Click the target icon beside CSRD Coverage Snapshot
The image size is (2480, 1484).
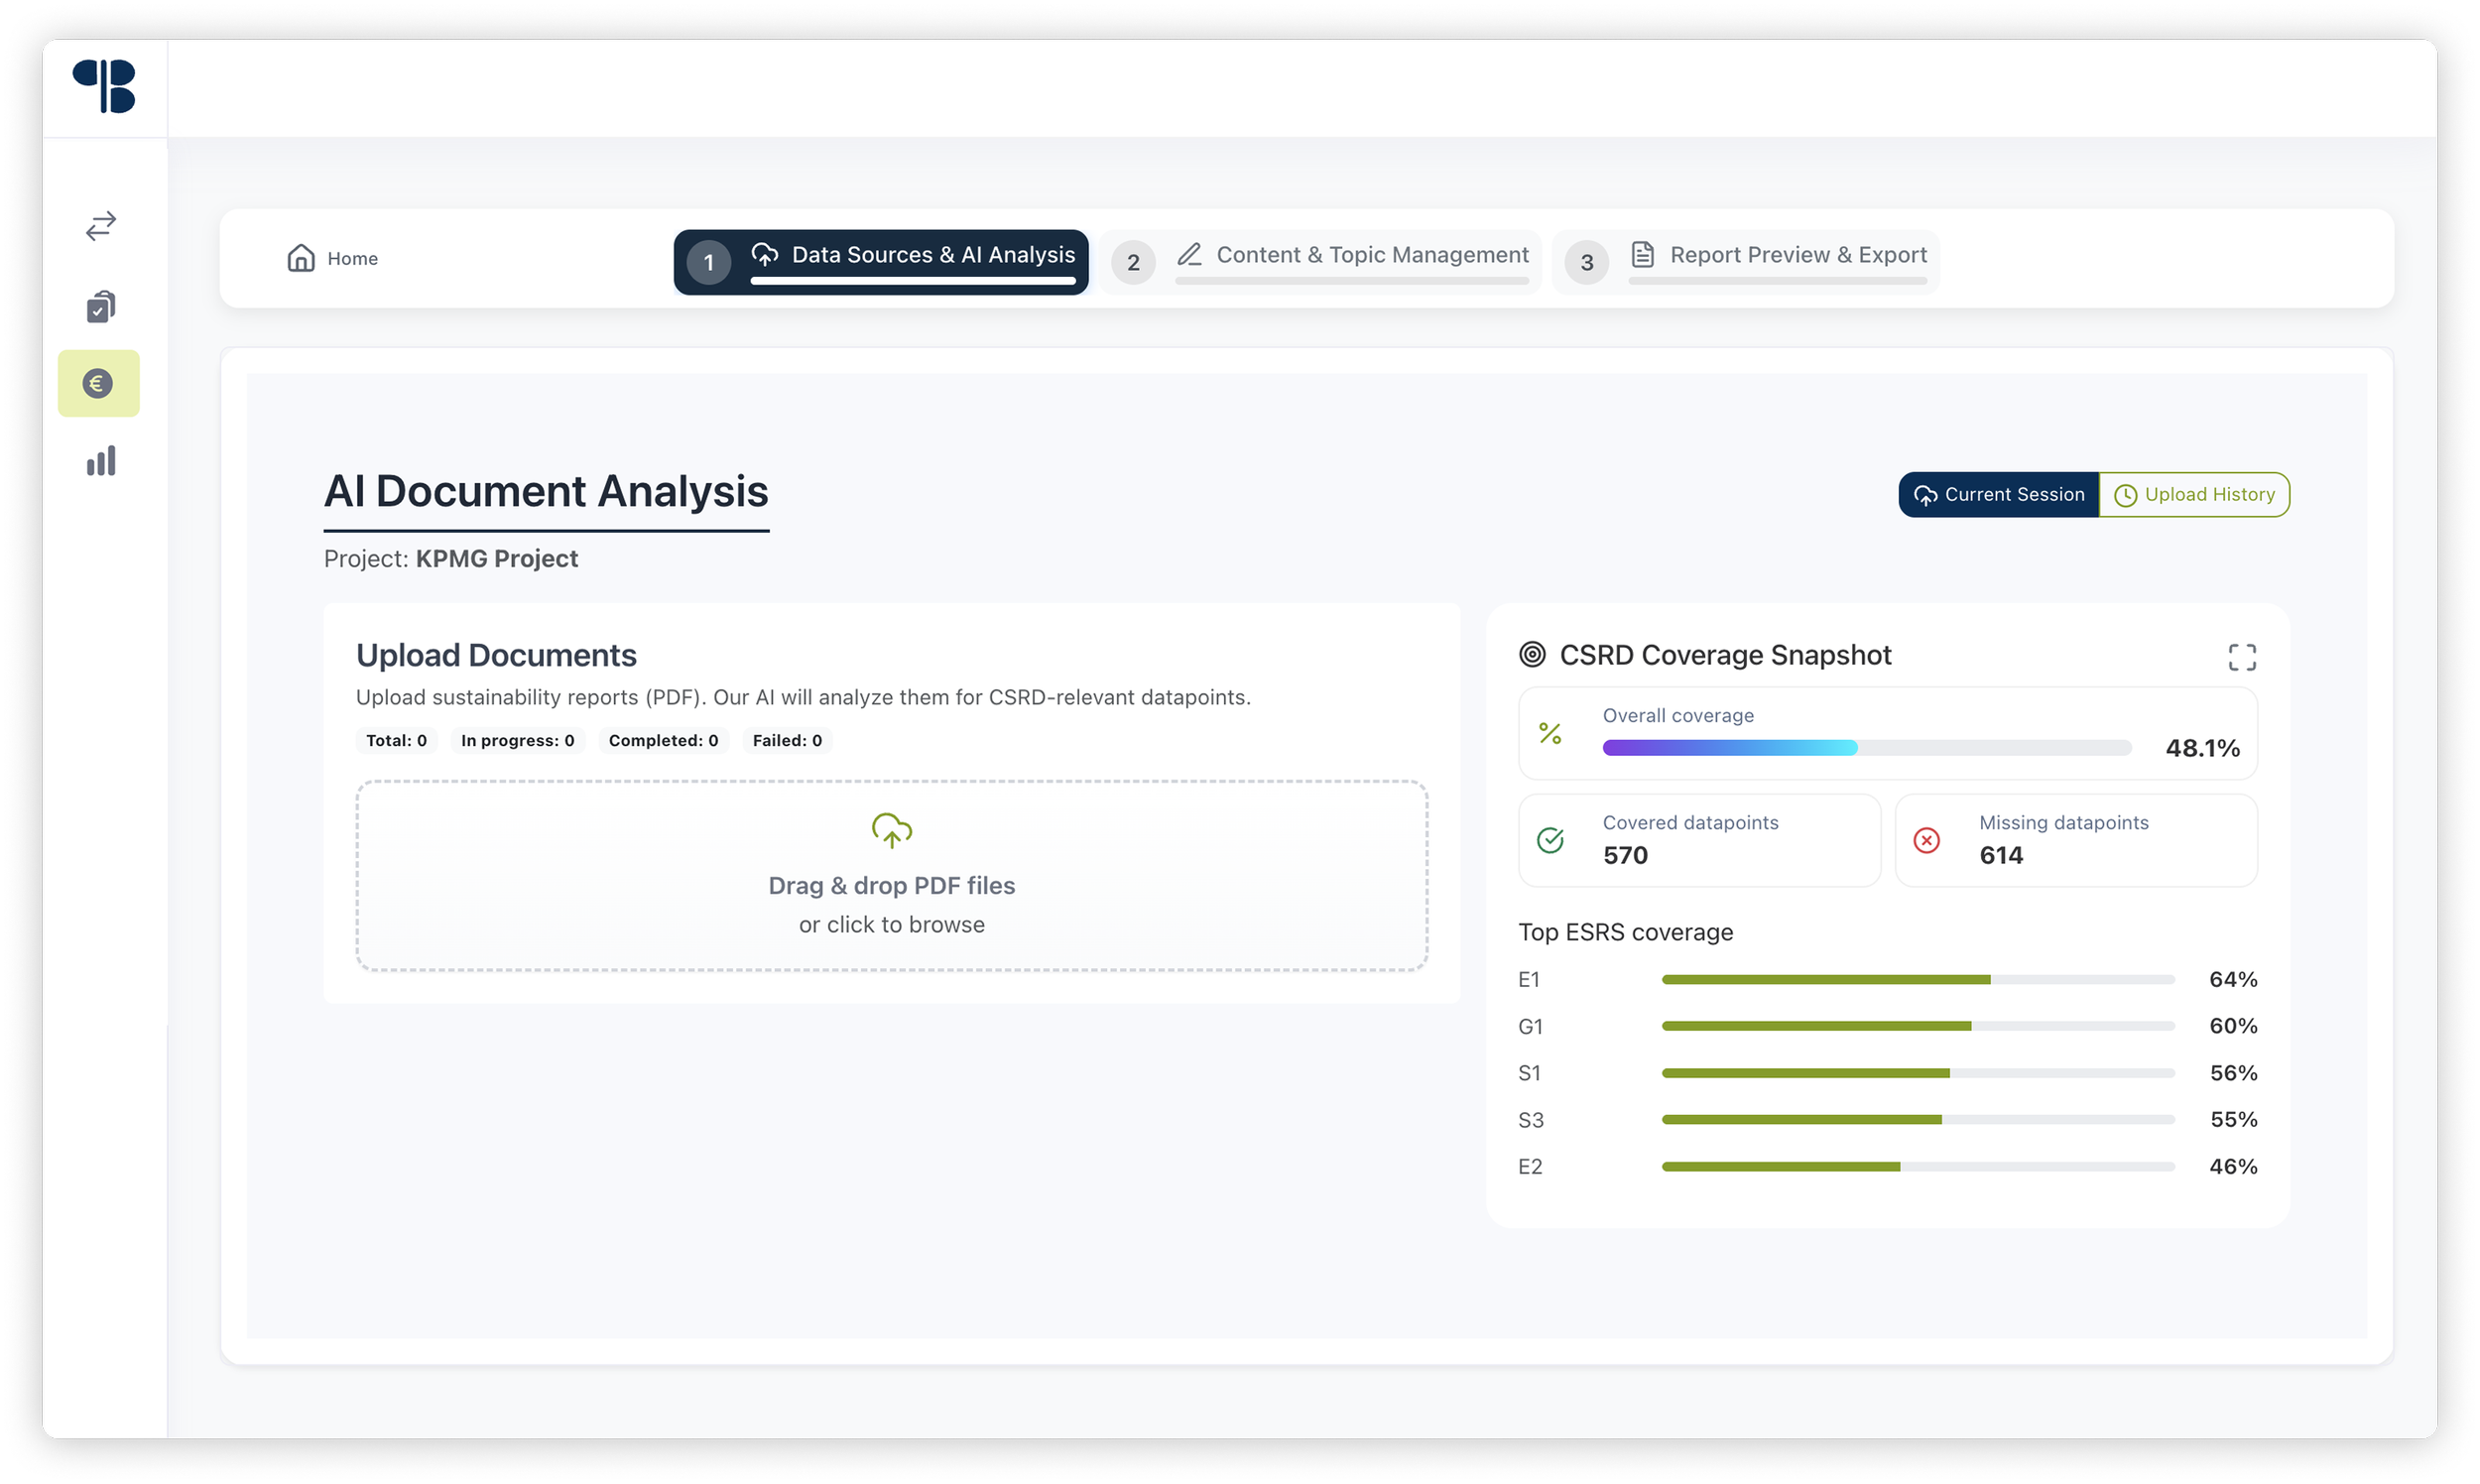click(x=1532, y=655)
